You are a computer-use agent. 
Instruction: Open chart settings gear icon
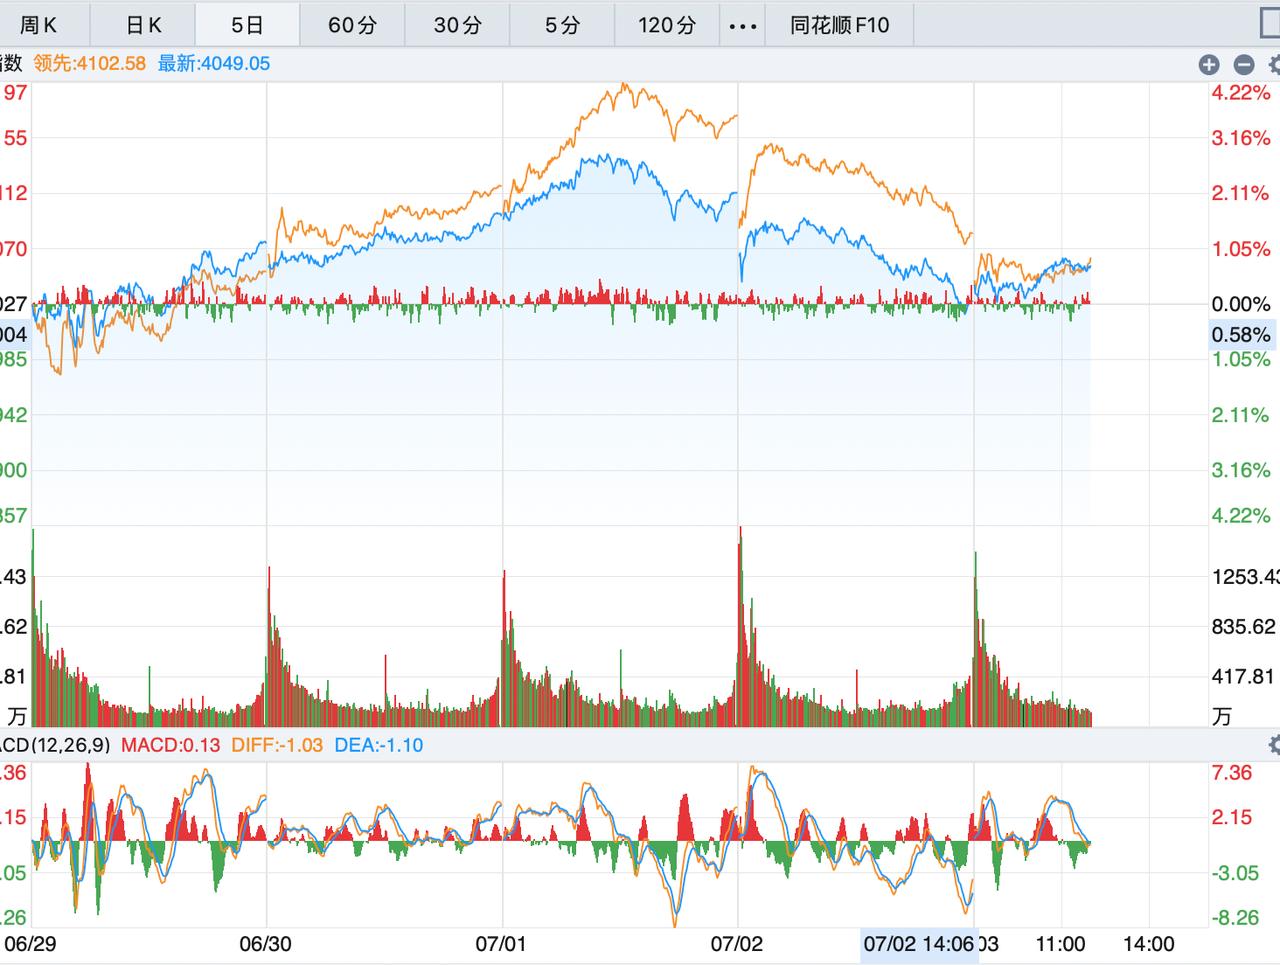pos(1274,65)
